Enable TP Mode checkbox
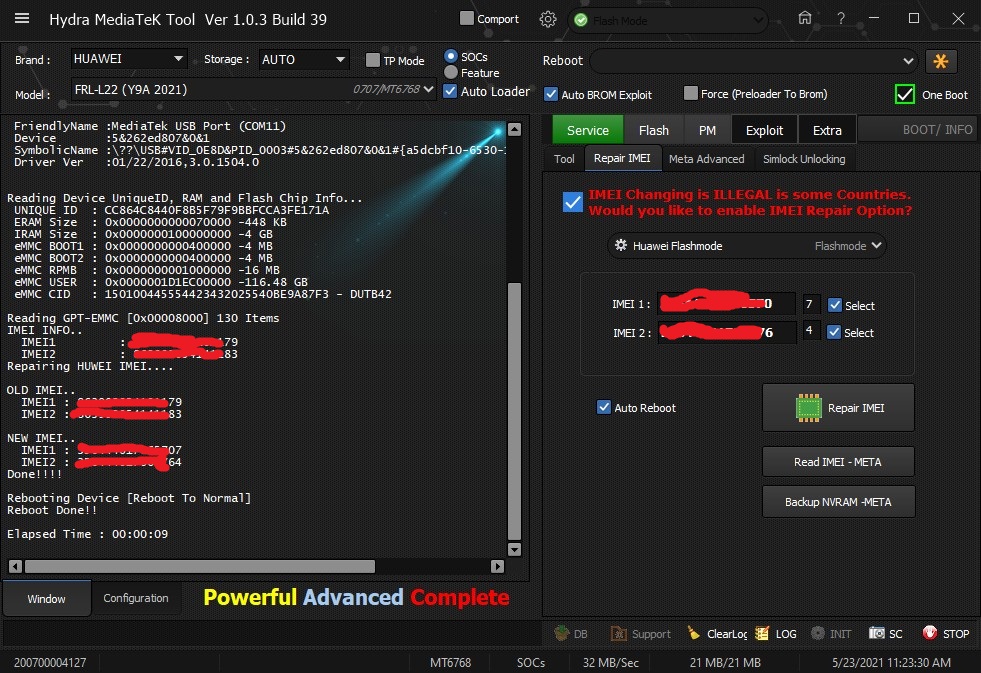 click(373, 60)
